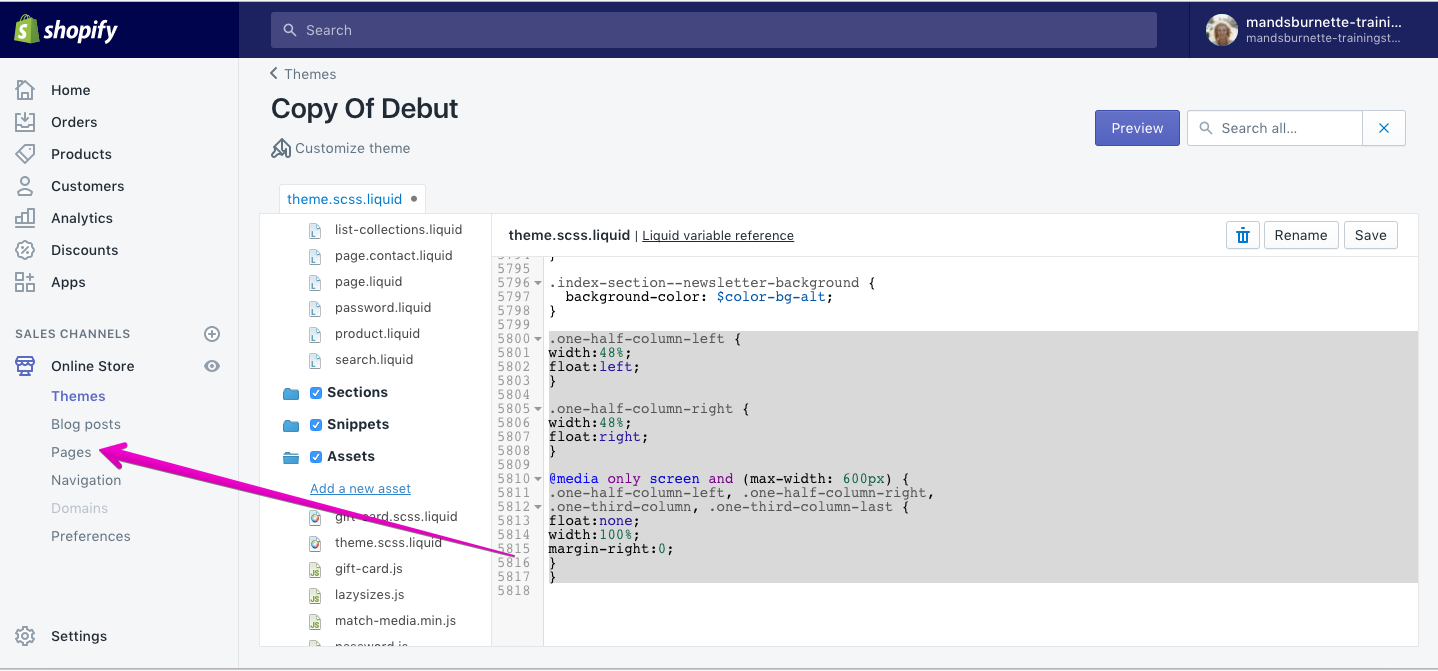The image size is (1438, 671).
Task: Open Settings in sidebar
Action: pyautogui.click(x=79, y=636)
